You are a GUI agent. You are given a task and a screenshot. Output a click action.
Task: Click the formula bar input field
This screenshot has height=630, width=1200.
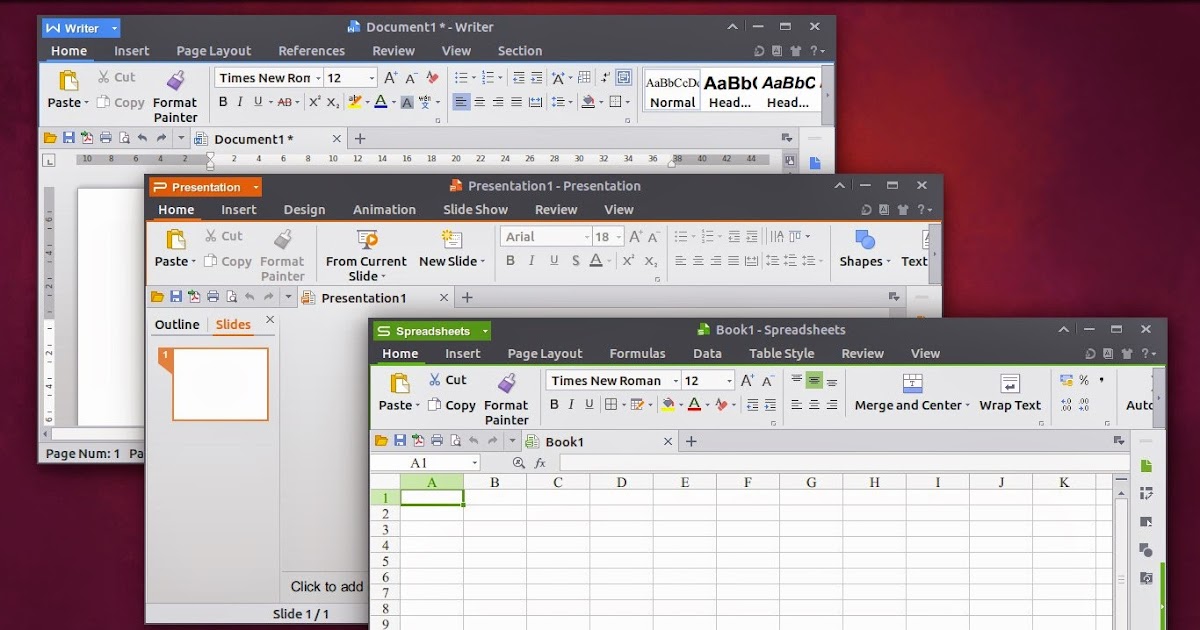(844, 463)
